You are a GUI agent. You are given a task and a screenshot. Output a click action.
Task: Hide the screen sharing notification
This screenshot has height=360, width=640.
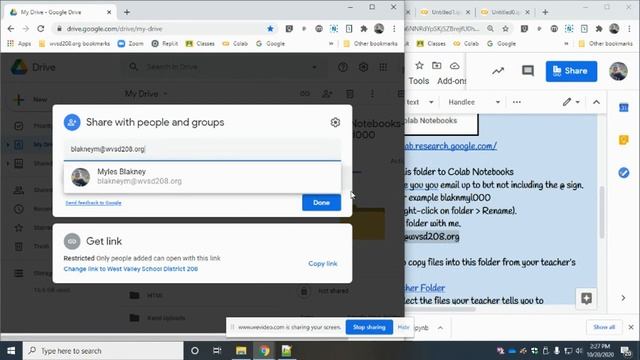(x=403, y=327)
